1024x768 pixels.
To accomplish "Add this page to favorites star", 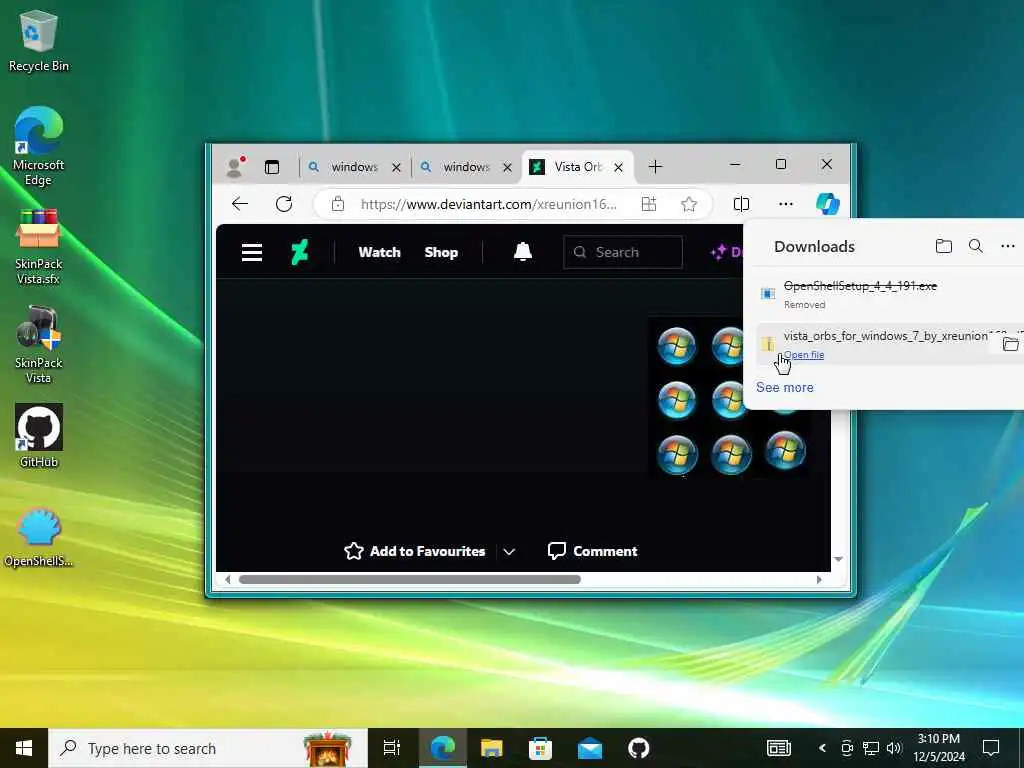I will pos(688,204).
